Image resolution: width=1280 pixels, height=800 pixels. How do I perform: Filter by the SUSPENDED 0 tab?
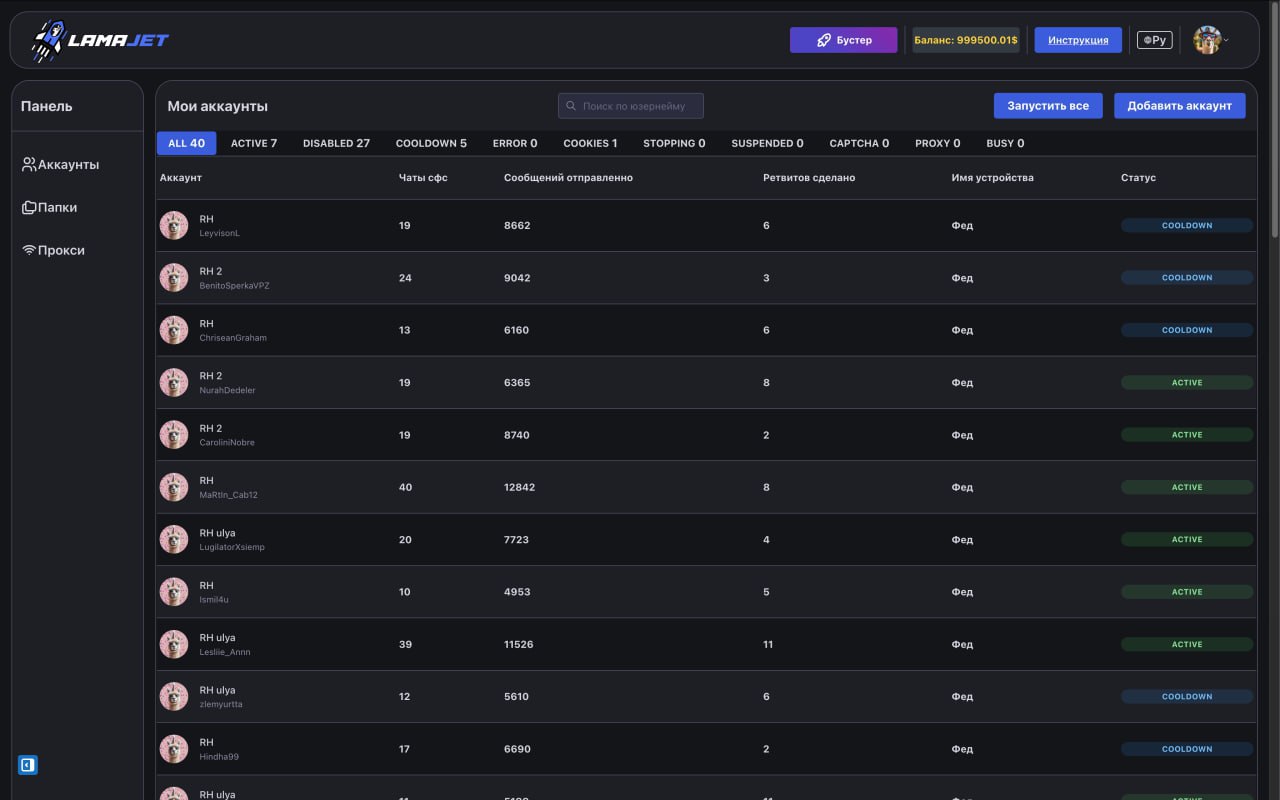(767, 143)
